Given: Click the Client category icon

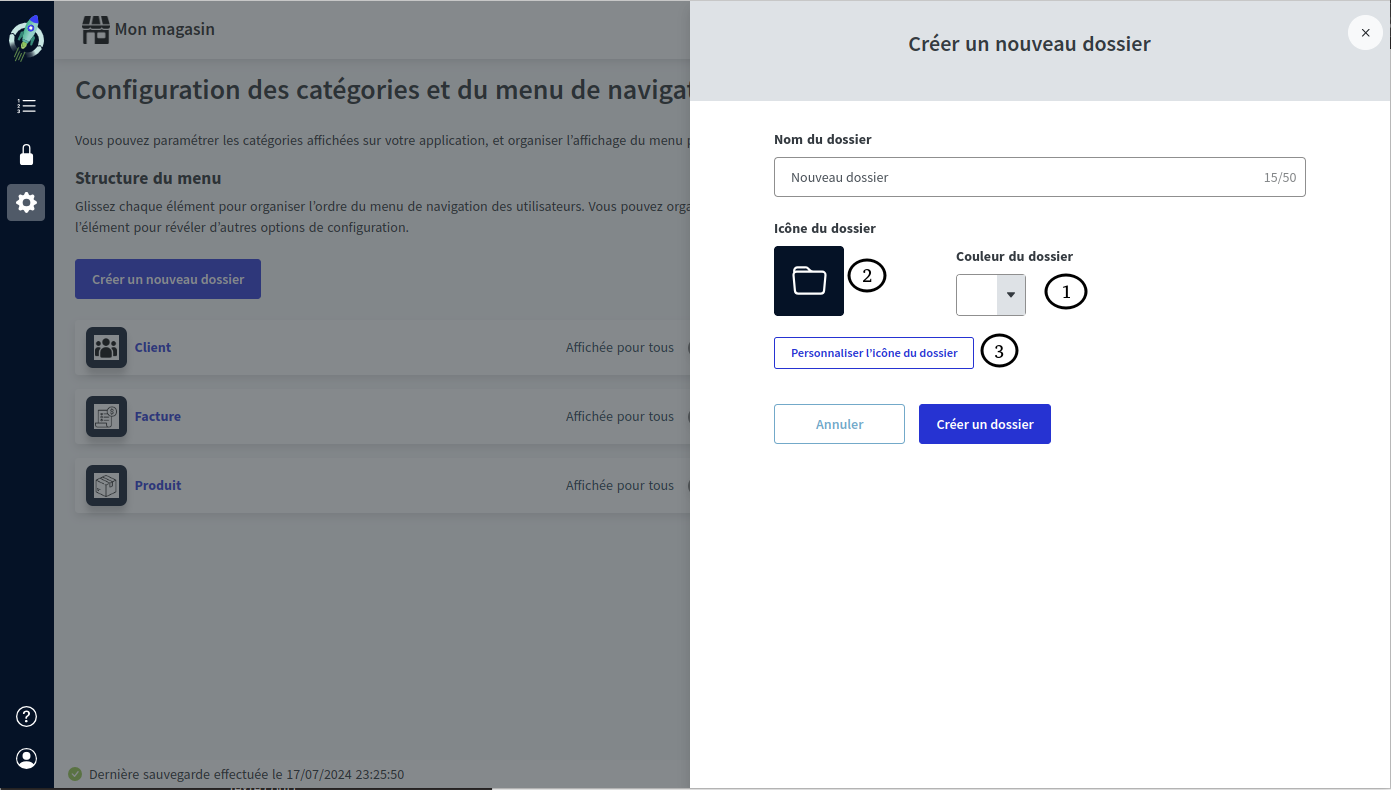Looking at the screenshot, I should [106, 348].
